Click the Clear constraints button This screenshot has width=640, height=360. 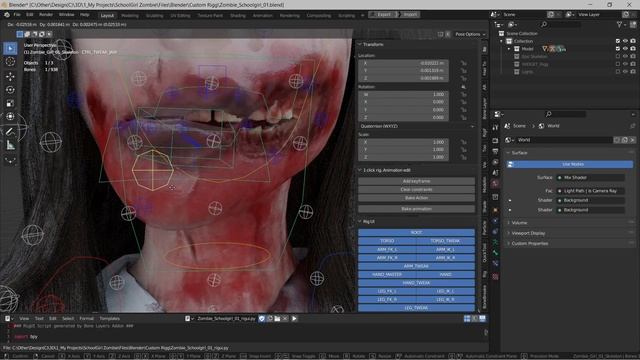pos(416,189)
